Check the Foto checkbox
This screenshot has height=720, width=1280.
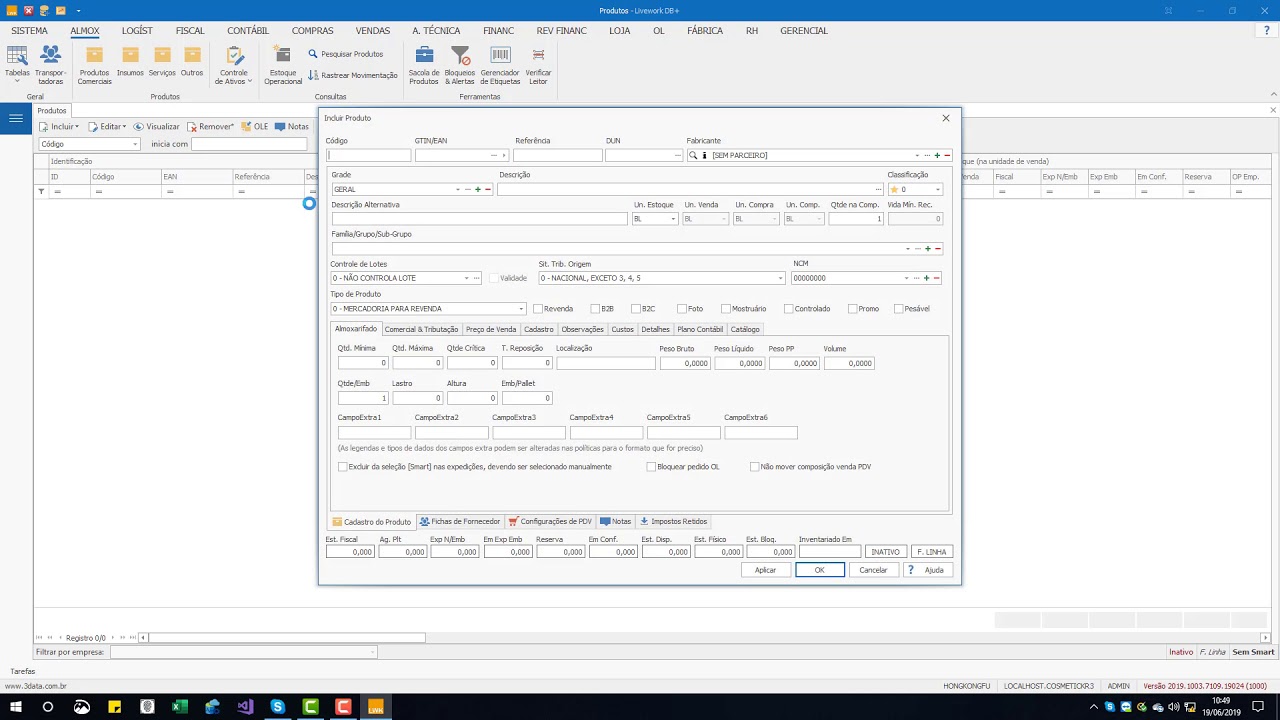pos(682,309)
